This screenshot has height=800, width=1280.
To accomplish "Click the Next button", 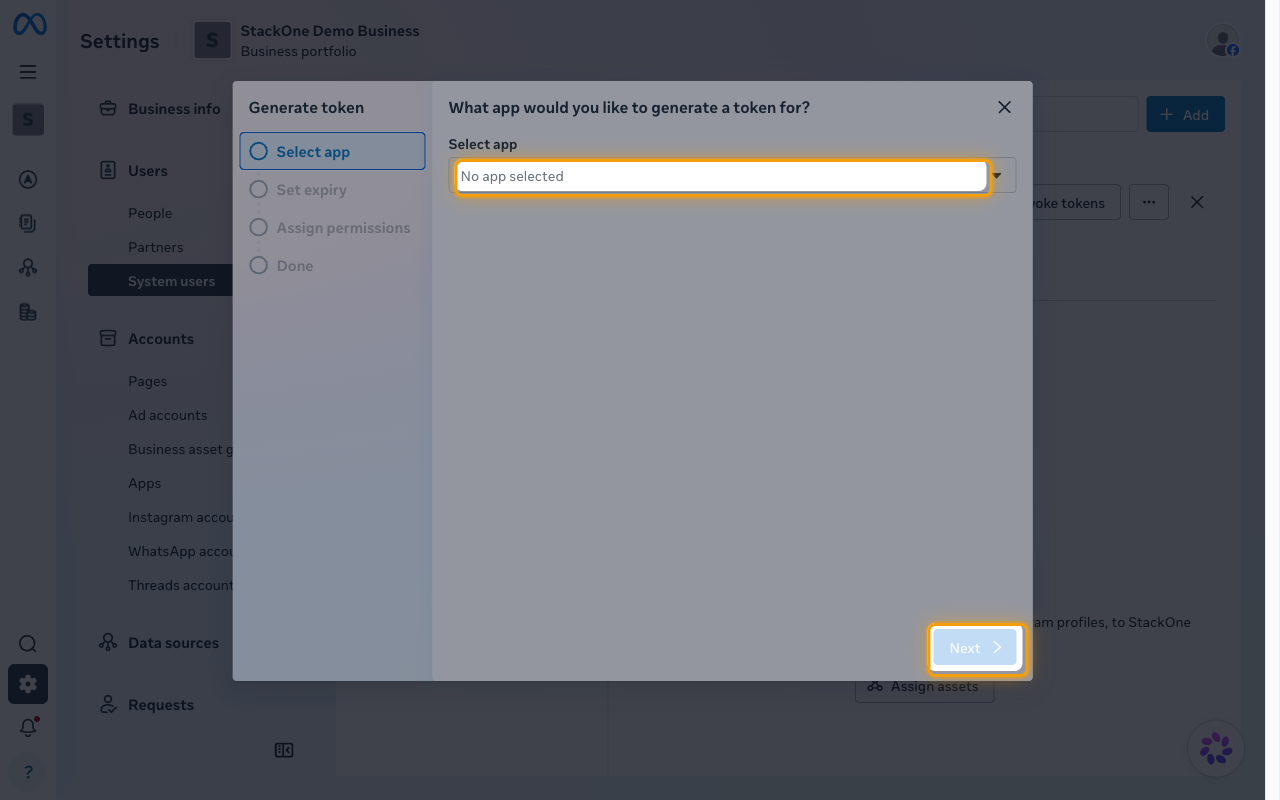I will click(x=975, y=648).
